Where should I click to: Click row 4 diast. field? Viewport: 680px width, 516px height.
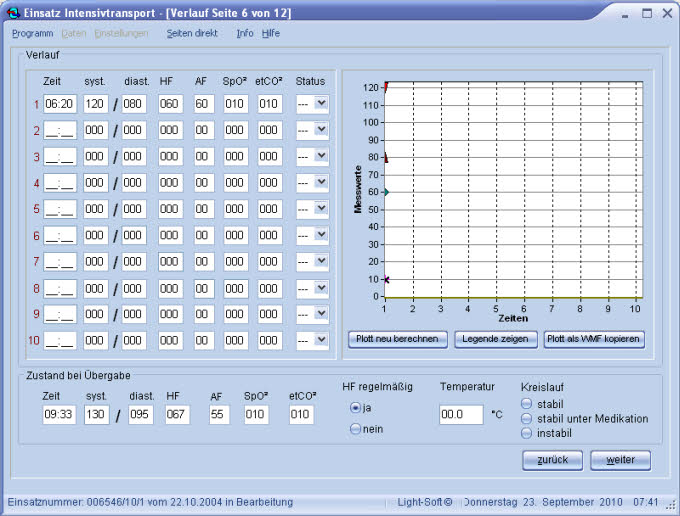point(134,183)
